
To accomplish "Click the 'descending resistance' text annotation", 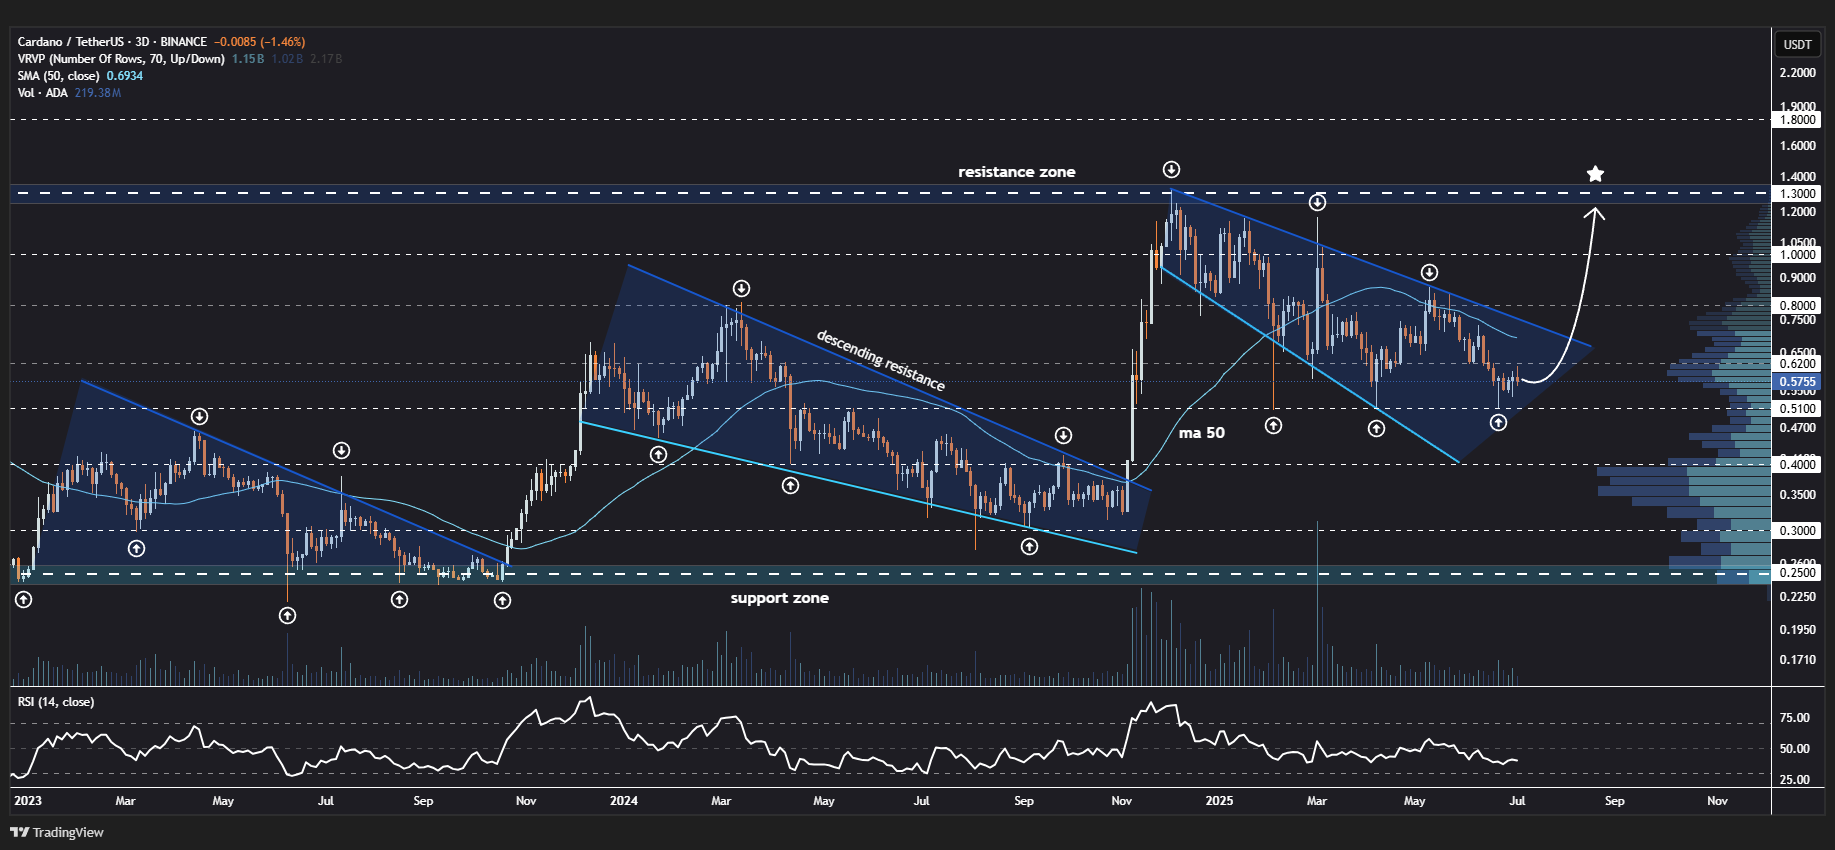I will 880,360.
